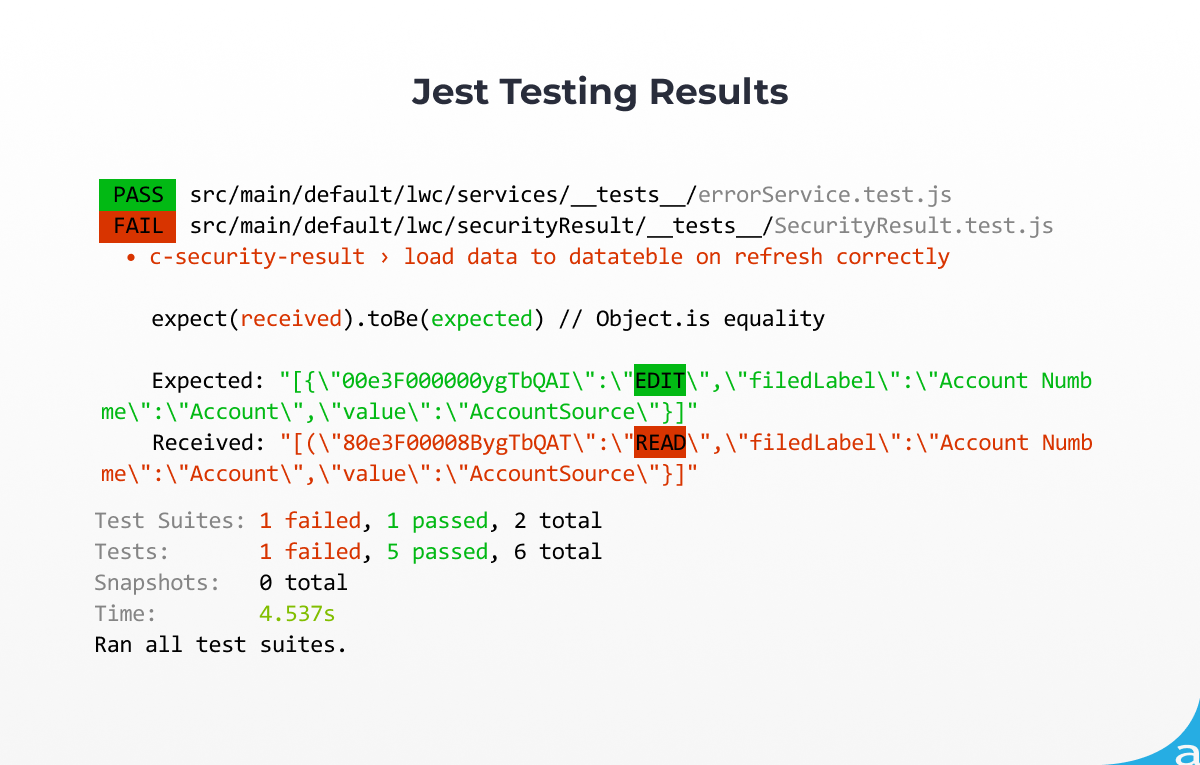Image resolution: width=1200 pixels, height=765 pixels.
Task: Click the green PASS badge
Action: [x=138, y=195]
